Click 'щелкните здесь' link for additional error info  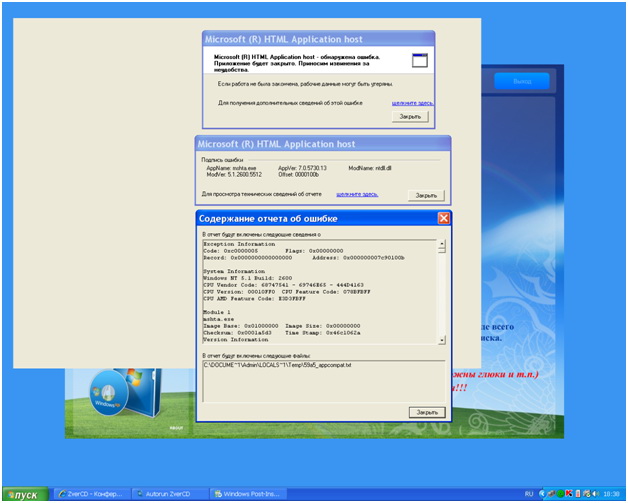413,103
